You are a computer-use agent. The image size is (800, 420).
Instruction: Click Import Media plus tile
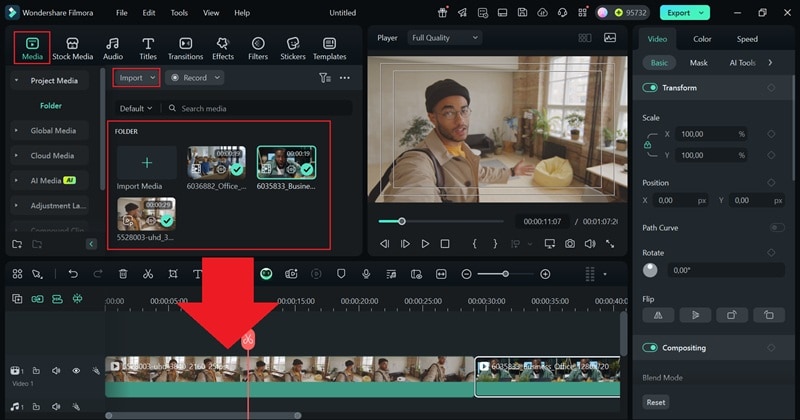147,163
